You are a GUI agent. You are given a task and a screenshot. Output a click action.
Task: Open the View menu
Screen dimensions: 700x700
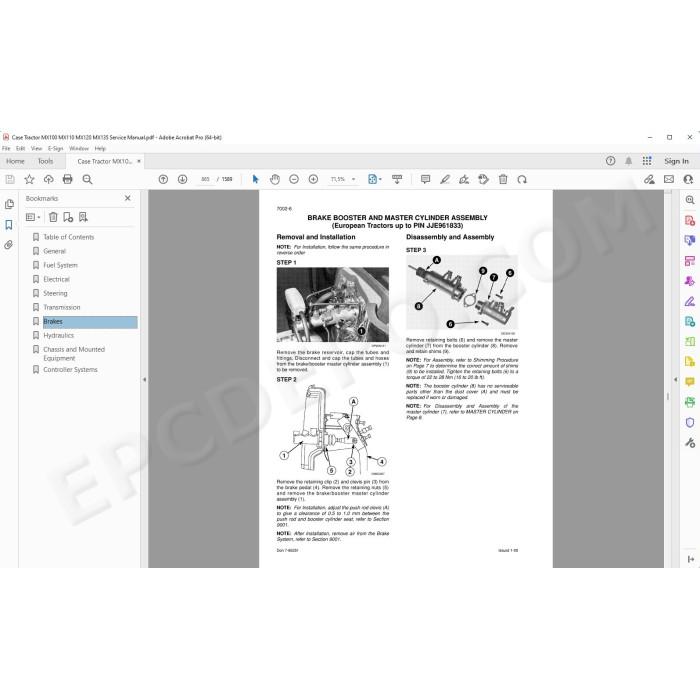pos(36,149)
